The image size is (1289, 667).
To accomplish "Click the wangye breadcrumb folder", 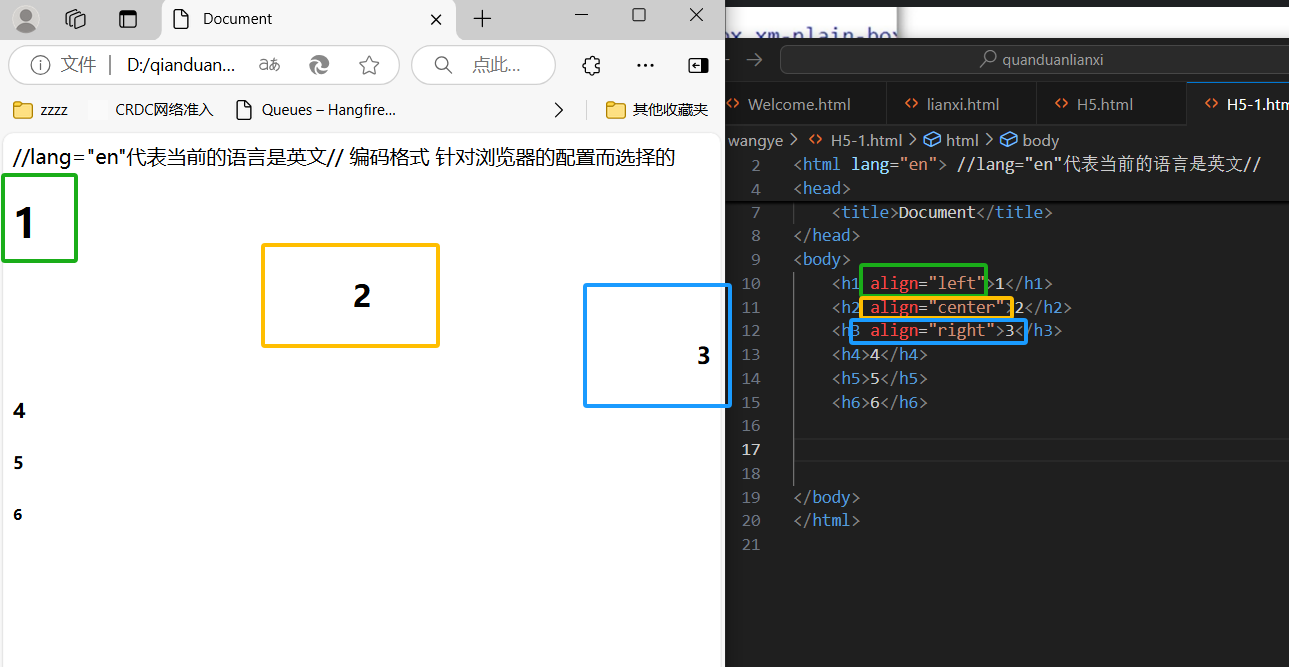I will [x=756, y=140].
